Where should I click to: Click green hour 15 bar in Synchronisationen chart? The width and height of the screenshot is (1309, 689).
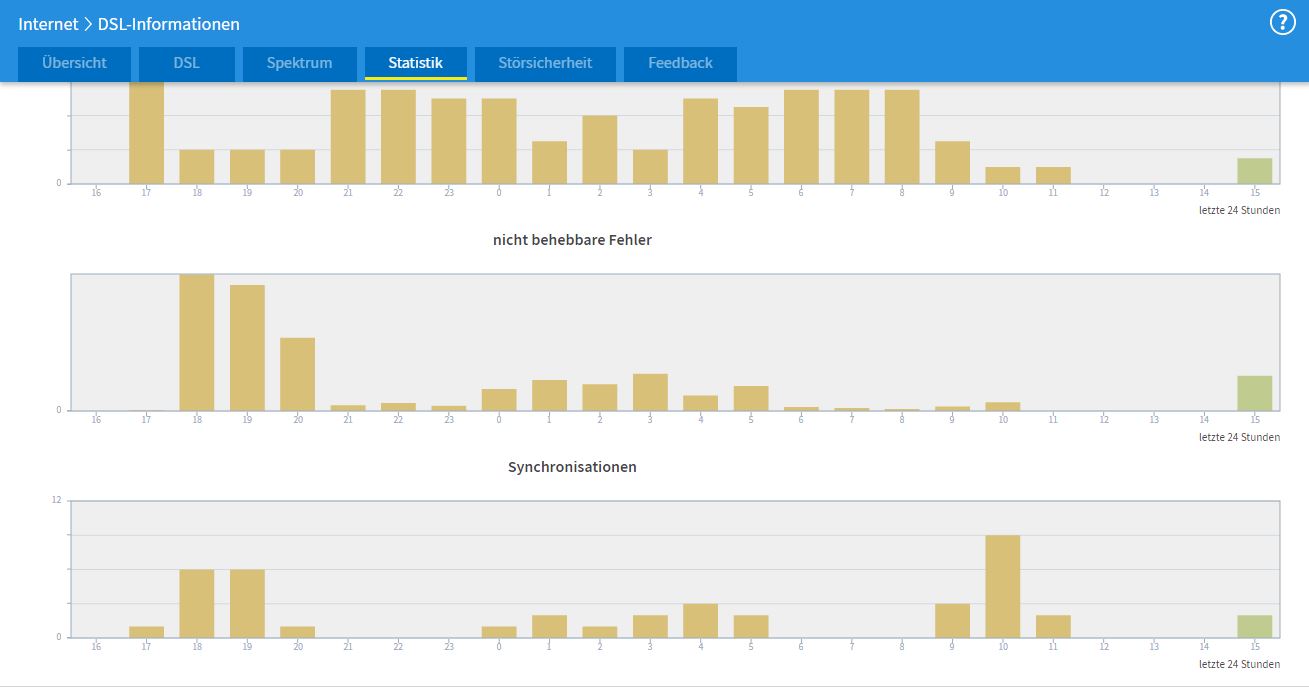[x=1254, y=626]
